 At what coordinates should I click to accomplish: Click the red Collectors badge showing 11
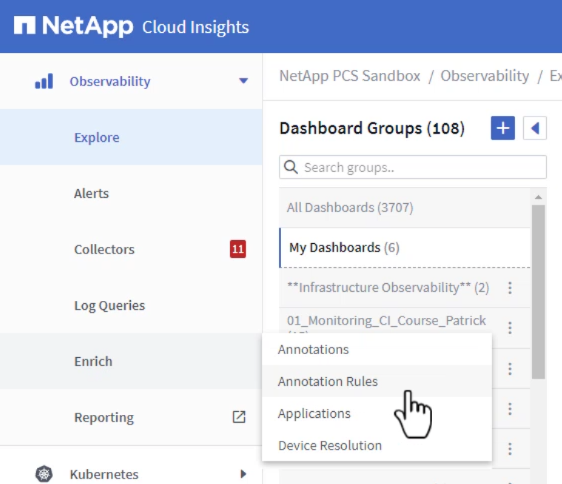point(238,249)
